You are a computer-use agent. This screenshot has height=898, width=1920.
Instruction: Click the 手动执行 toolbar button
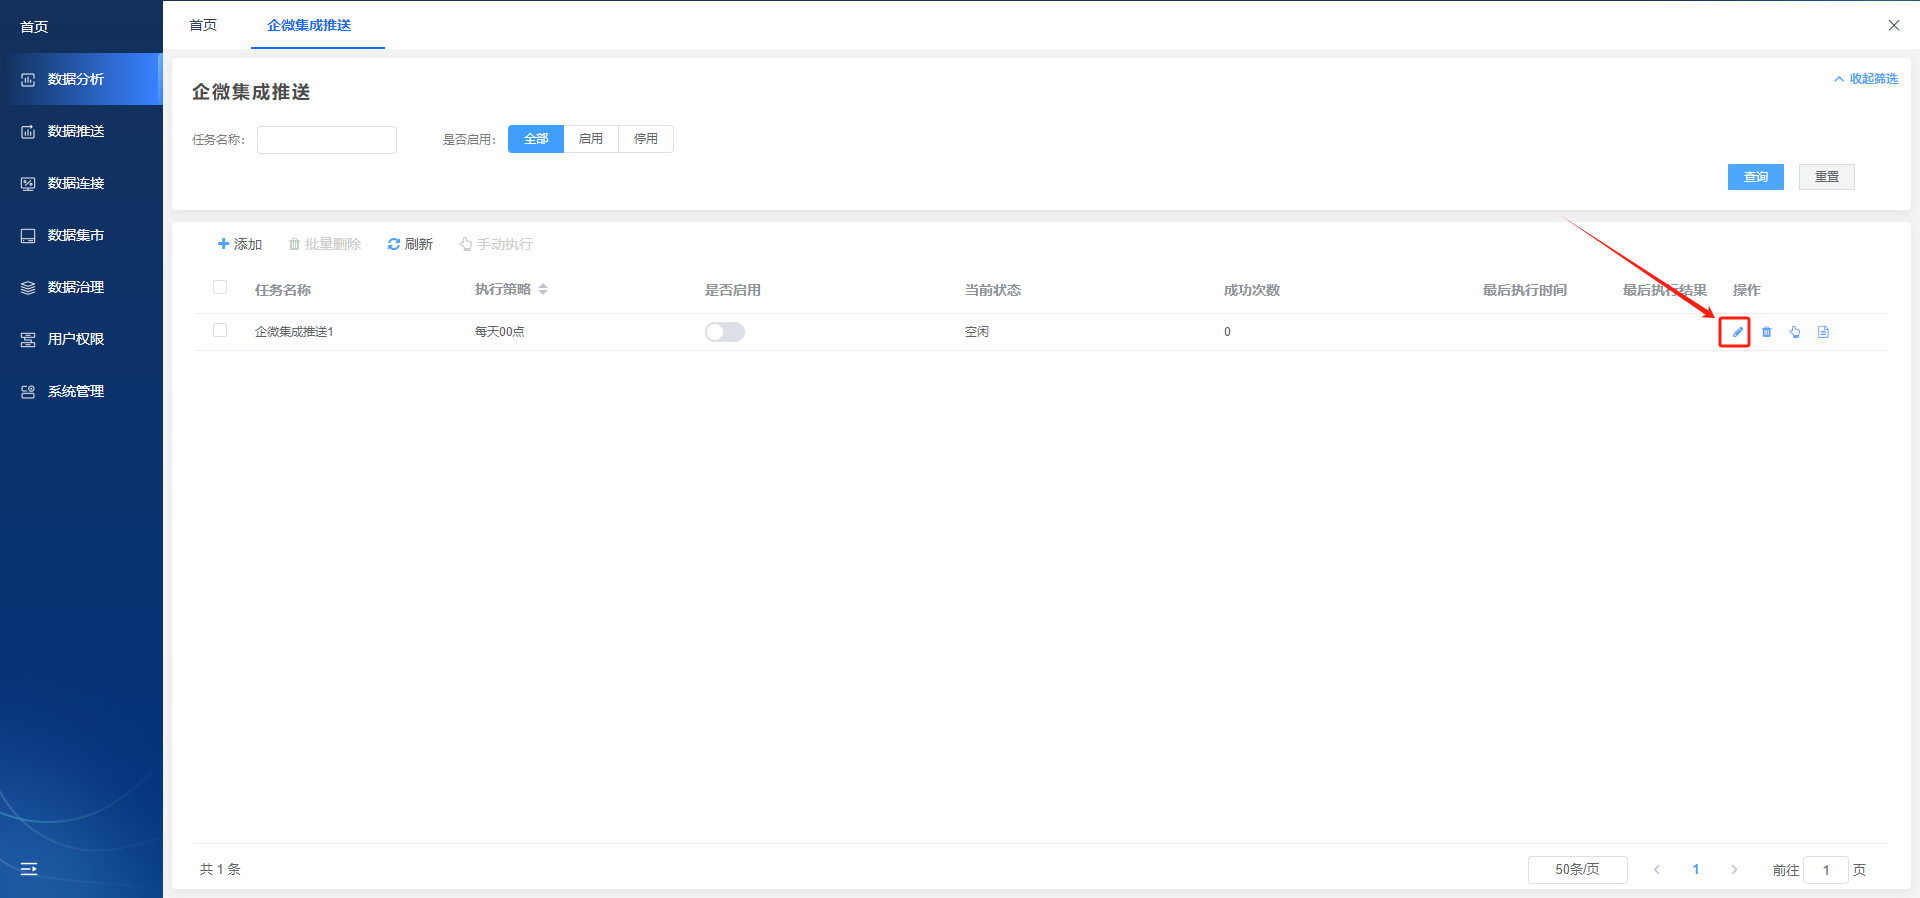[496, 244]
